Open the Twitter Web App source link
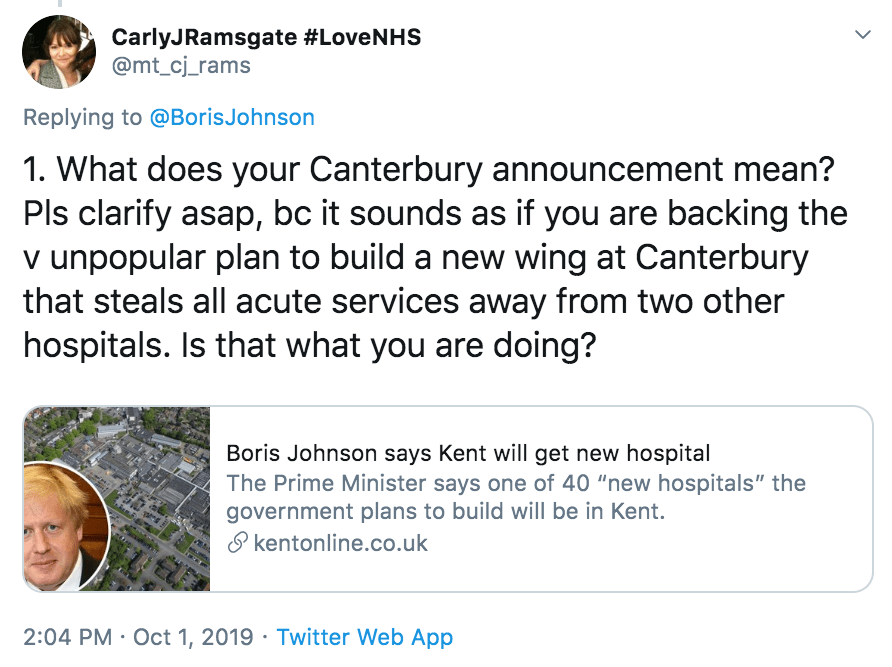892x667 pixels. click(364, 637)
